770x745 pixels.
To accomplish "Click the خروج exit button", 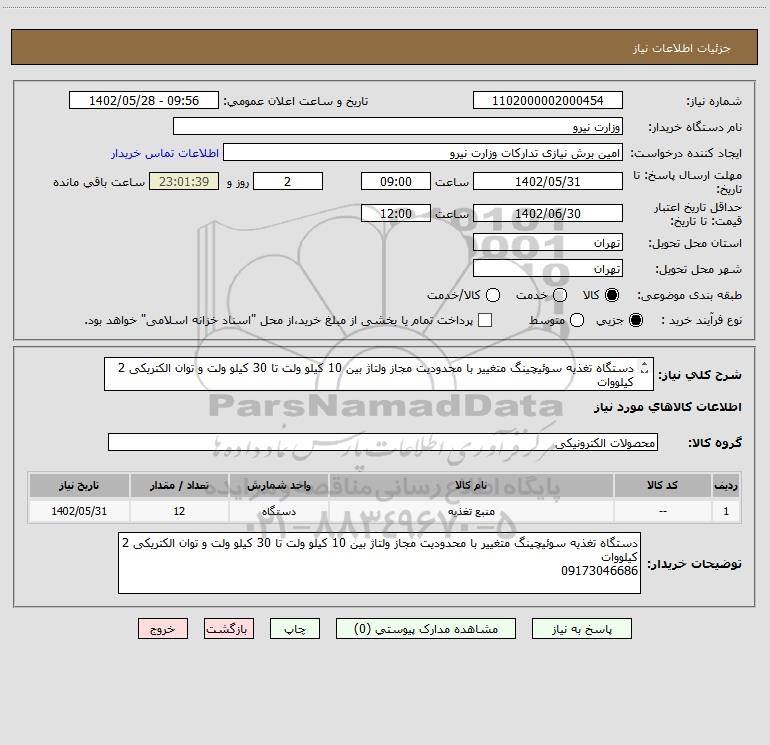I will 163,629.
